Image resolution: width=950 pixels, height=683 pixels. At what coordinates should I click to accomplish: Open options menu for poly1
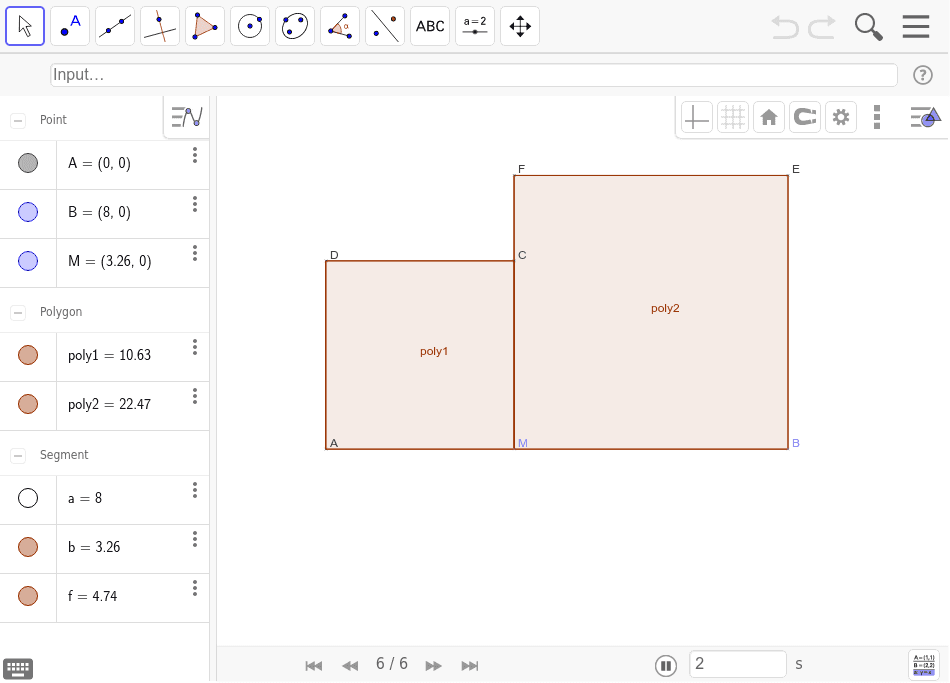click(x=195, y=347)
